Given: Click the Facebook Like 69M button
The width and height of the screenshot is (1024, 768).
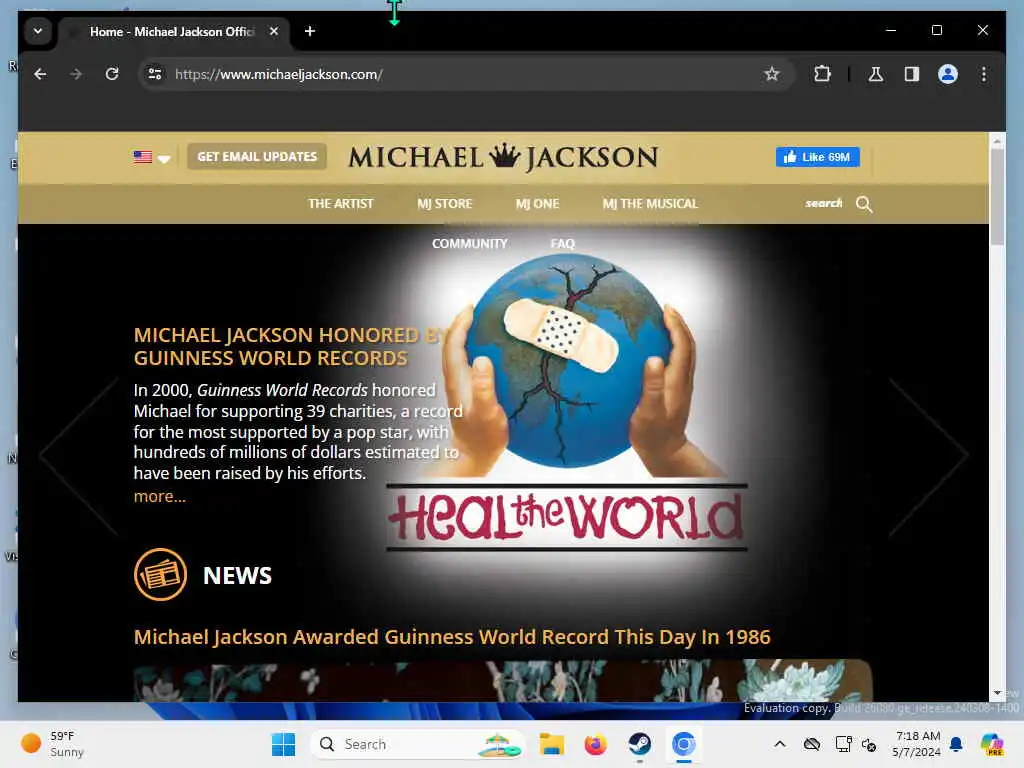Looking at the screenshot, I should point(818,157).
